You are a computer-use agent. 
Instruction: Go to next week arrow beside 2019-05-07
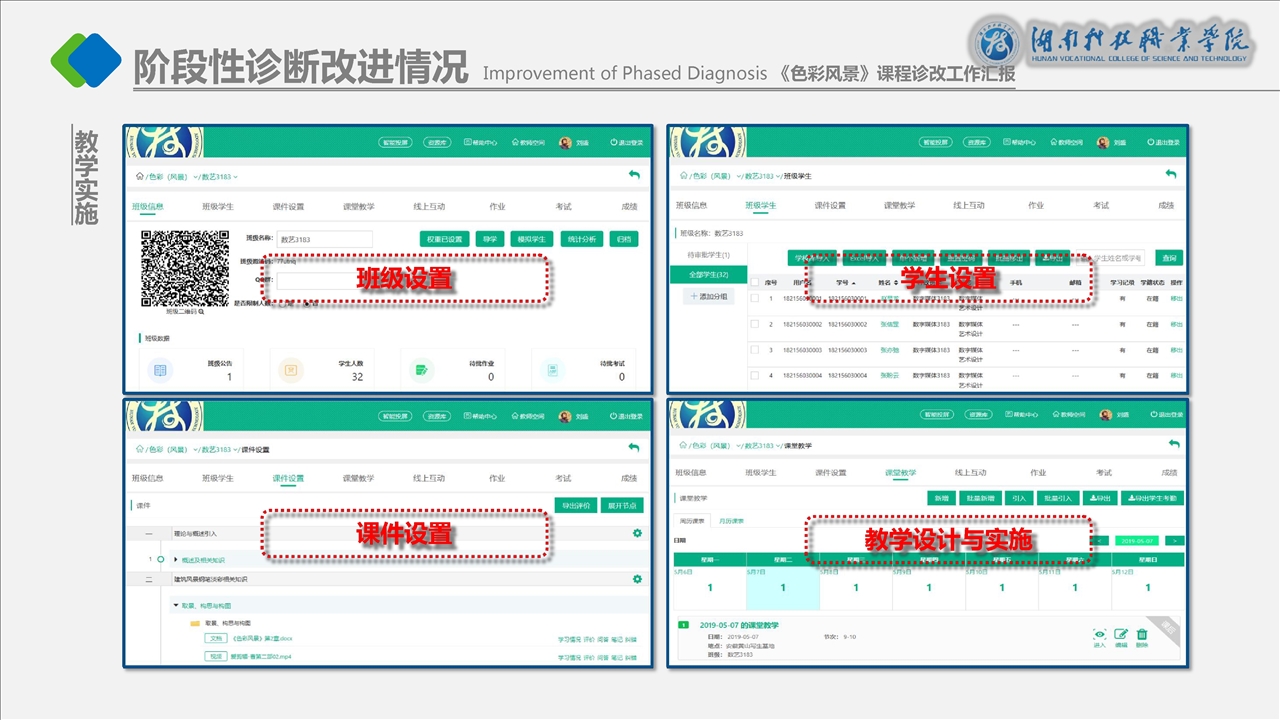[1175, 540]
